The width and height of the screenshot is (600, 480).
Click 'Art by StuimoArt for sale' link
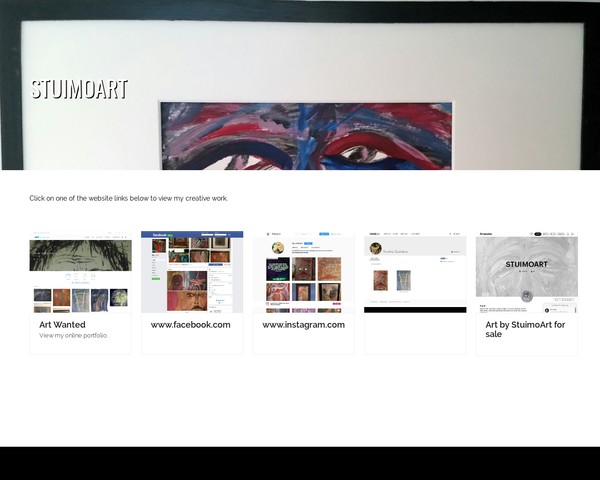click(x=525, y=329)
